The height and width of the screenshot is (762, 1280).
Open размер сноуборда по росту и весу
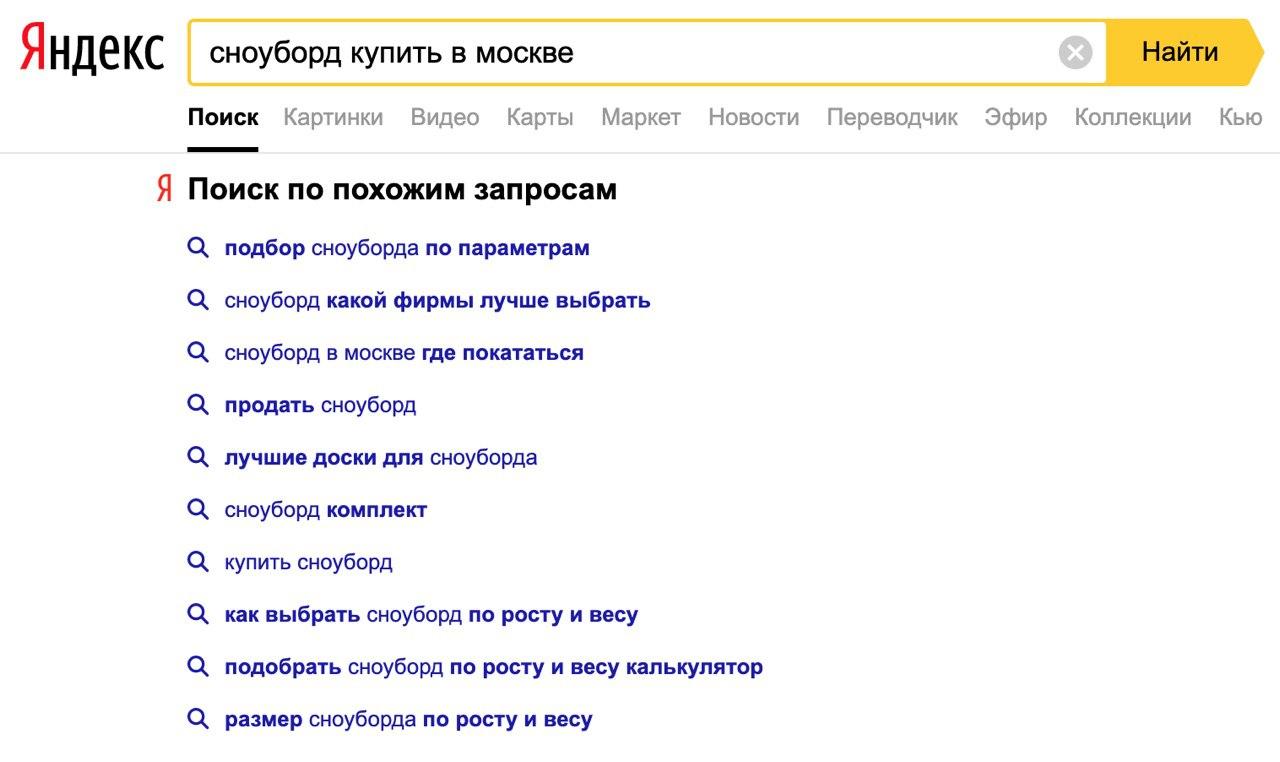point(408,719)
